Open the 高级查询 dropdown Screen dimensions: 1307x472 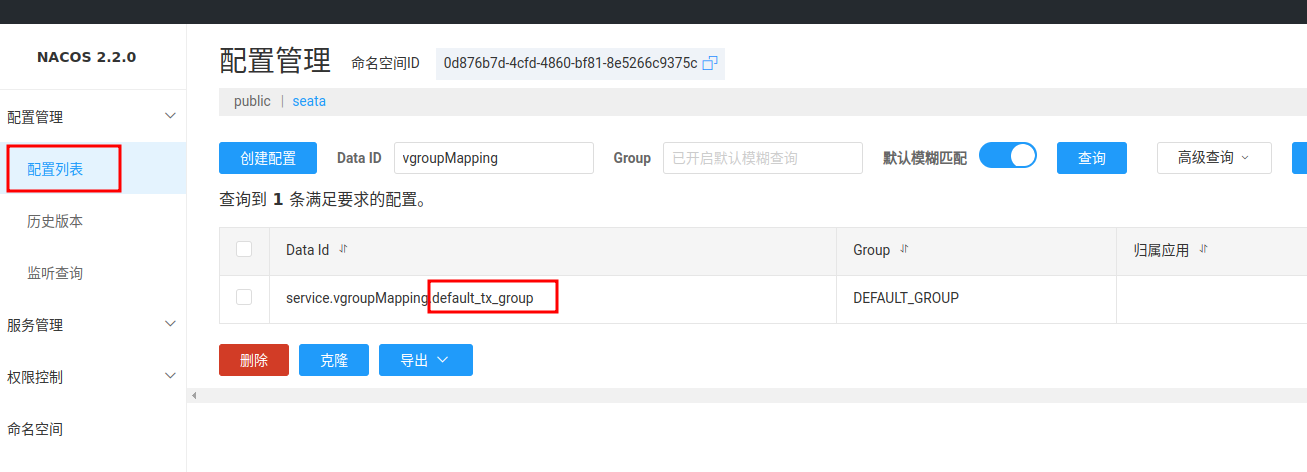1214,158
